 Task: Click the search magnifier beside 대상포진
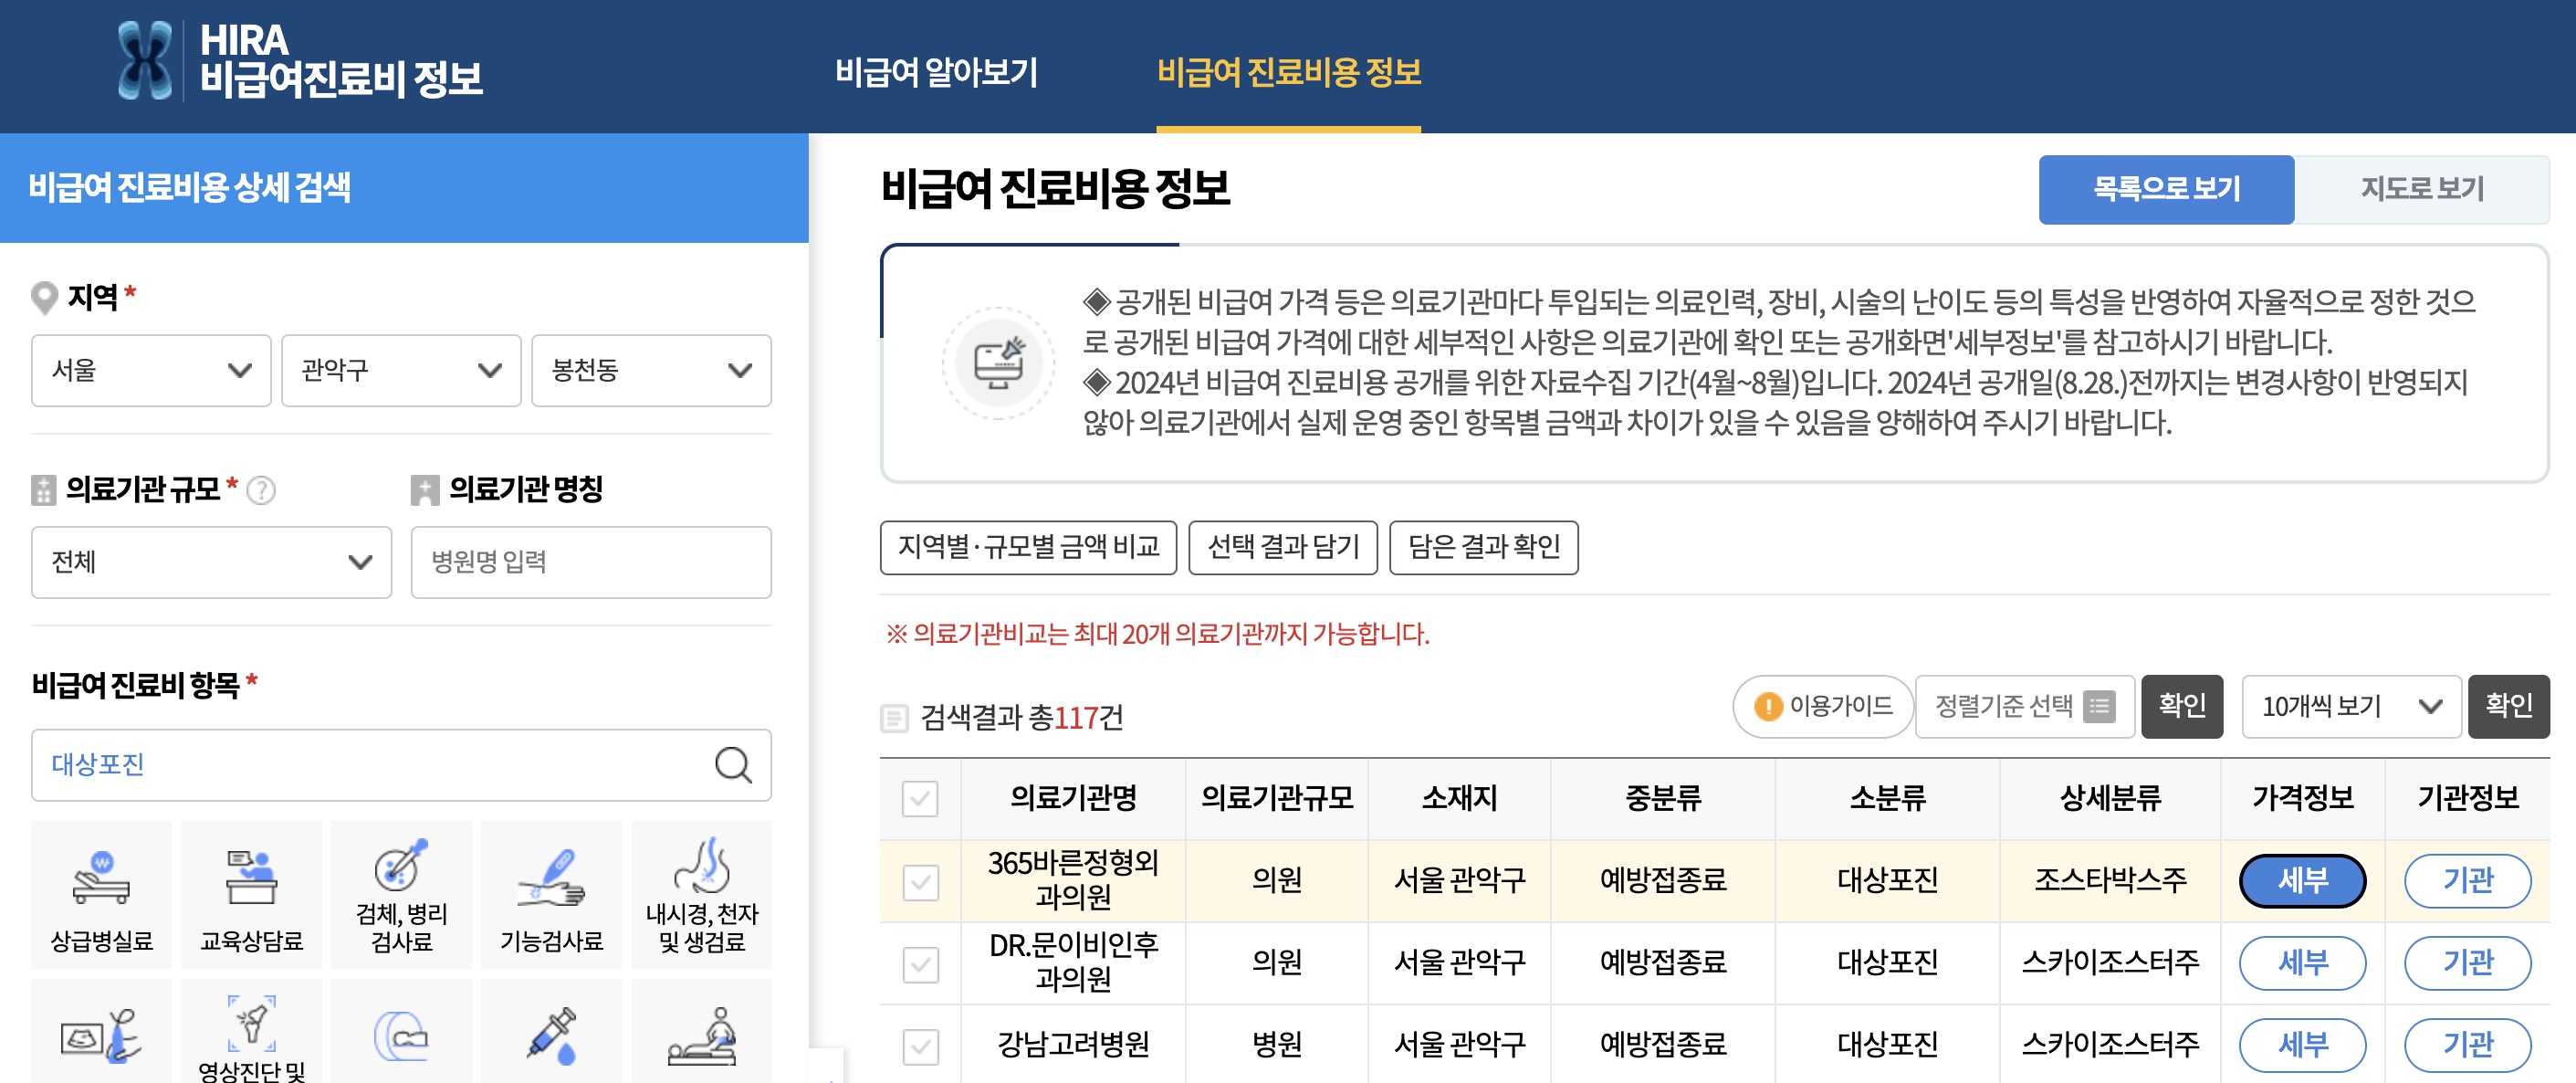pyautogui.click(x=735, y=765)
